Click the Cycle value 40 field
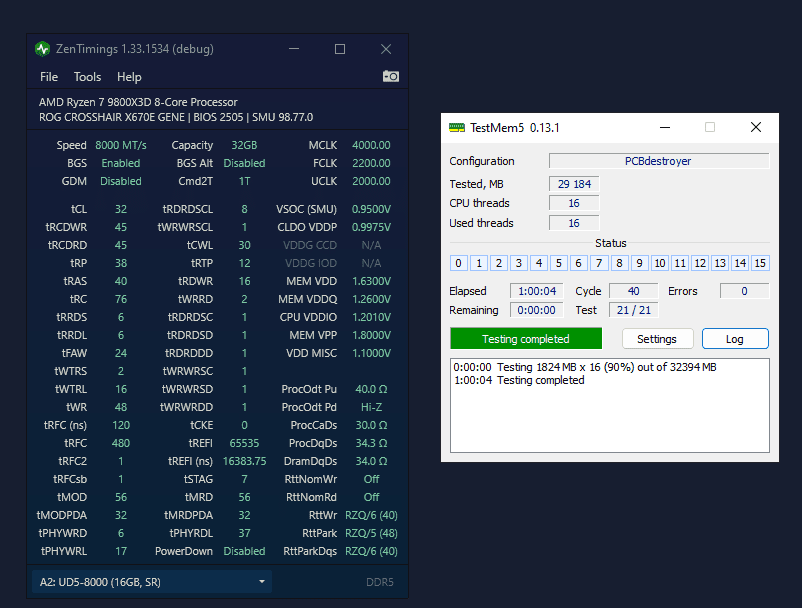 pos(634,291)
